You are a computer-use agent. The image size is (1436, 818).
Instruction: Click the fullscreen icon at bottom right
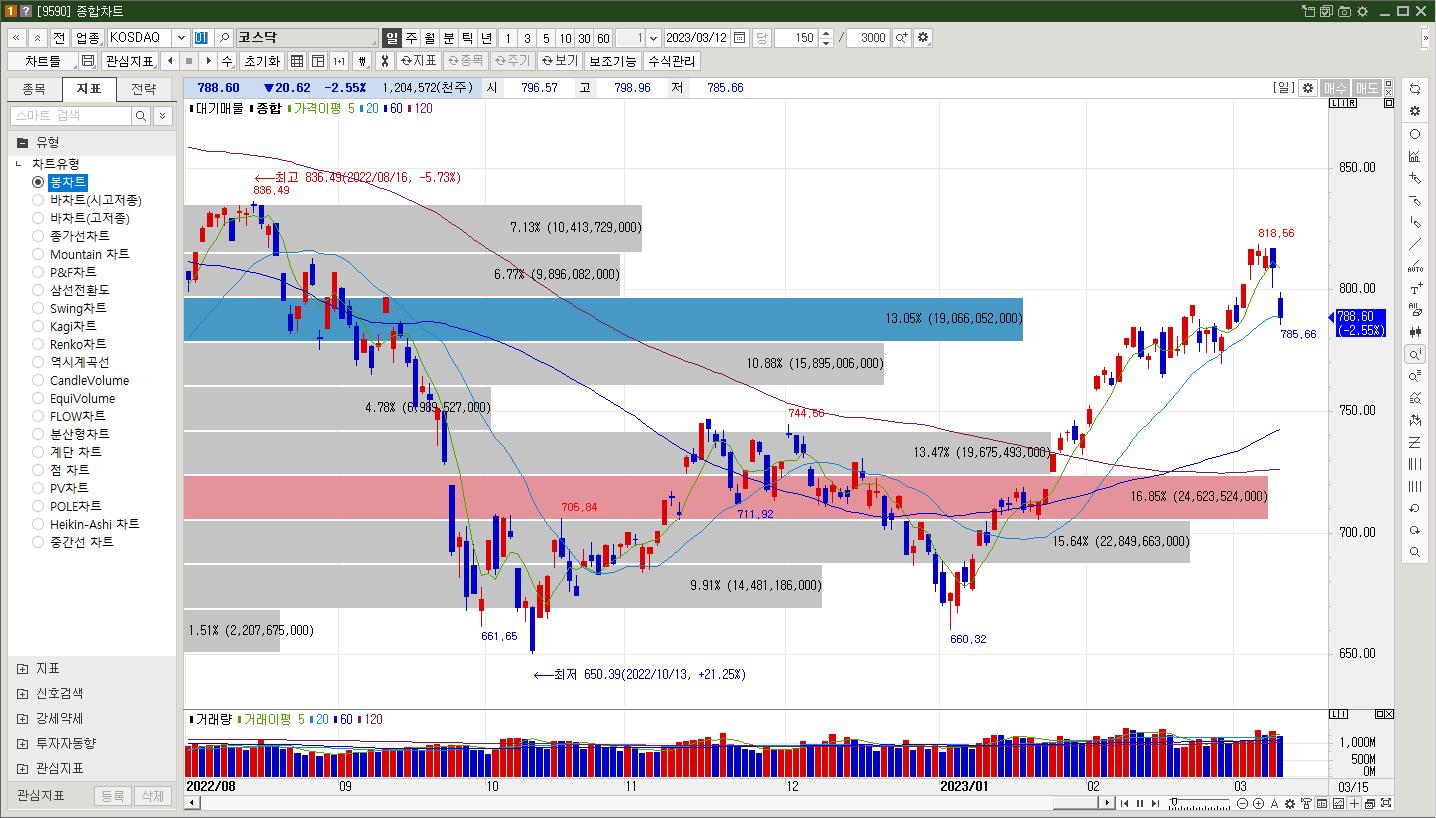(x=1386, y=804)
